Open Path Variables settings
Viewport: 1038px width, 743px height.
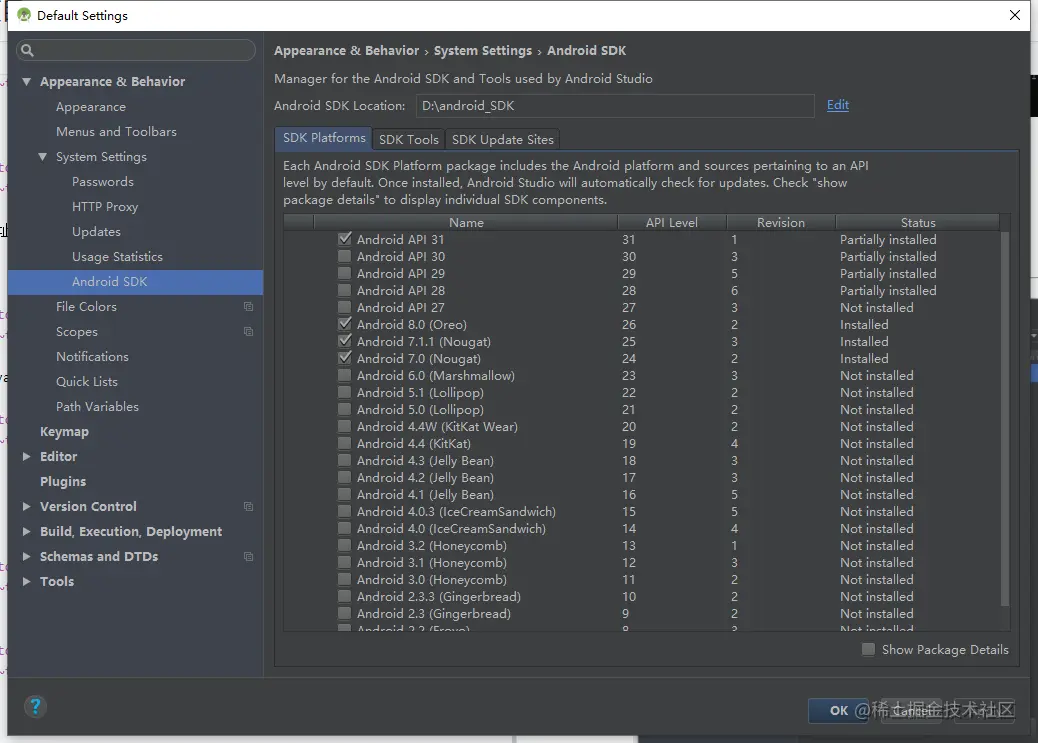[97, 407]
